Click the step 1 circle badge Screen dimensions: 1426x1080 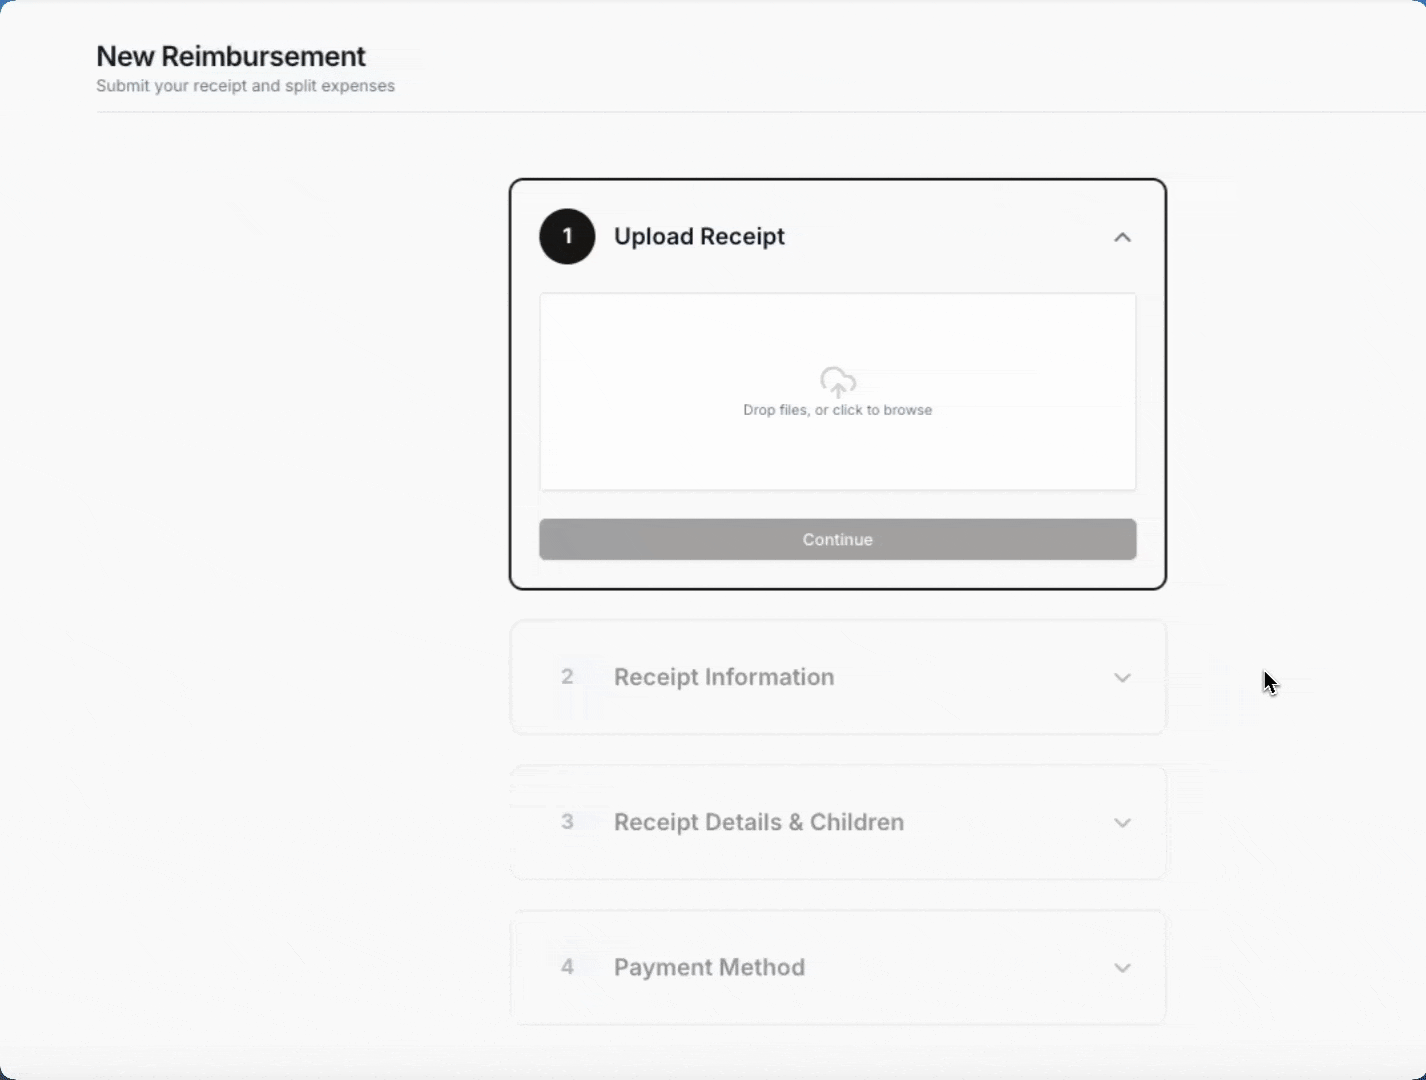567,237
